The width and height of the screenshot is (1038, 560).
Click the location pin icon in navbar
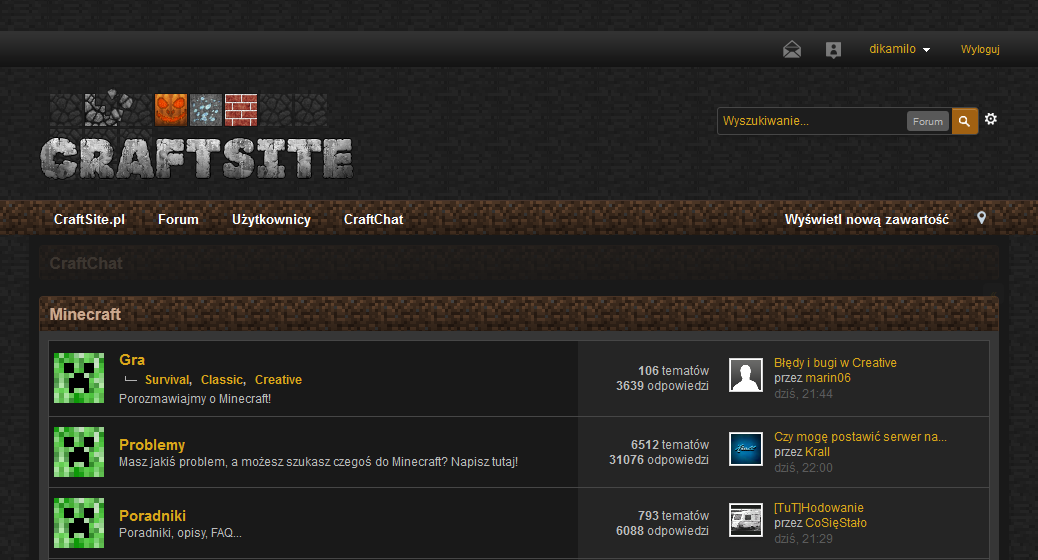[x=982, y=218]
